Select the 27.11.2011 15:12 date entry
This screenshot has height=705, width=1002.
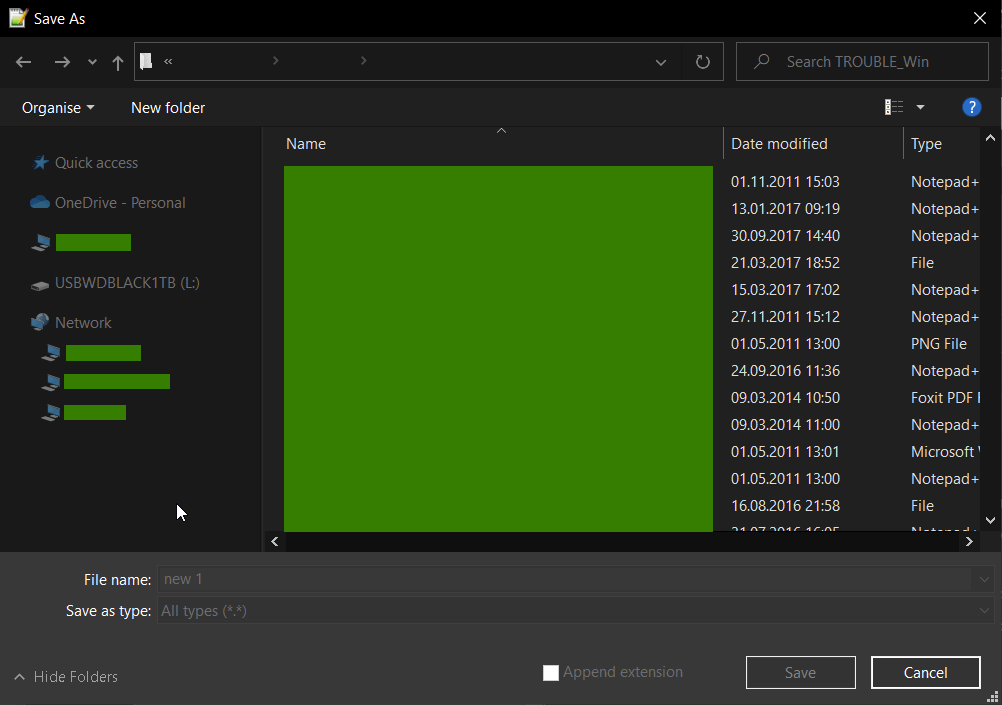[x=785, y=316]
